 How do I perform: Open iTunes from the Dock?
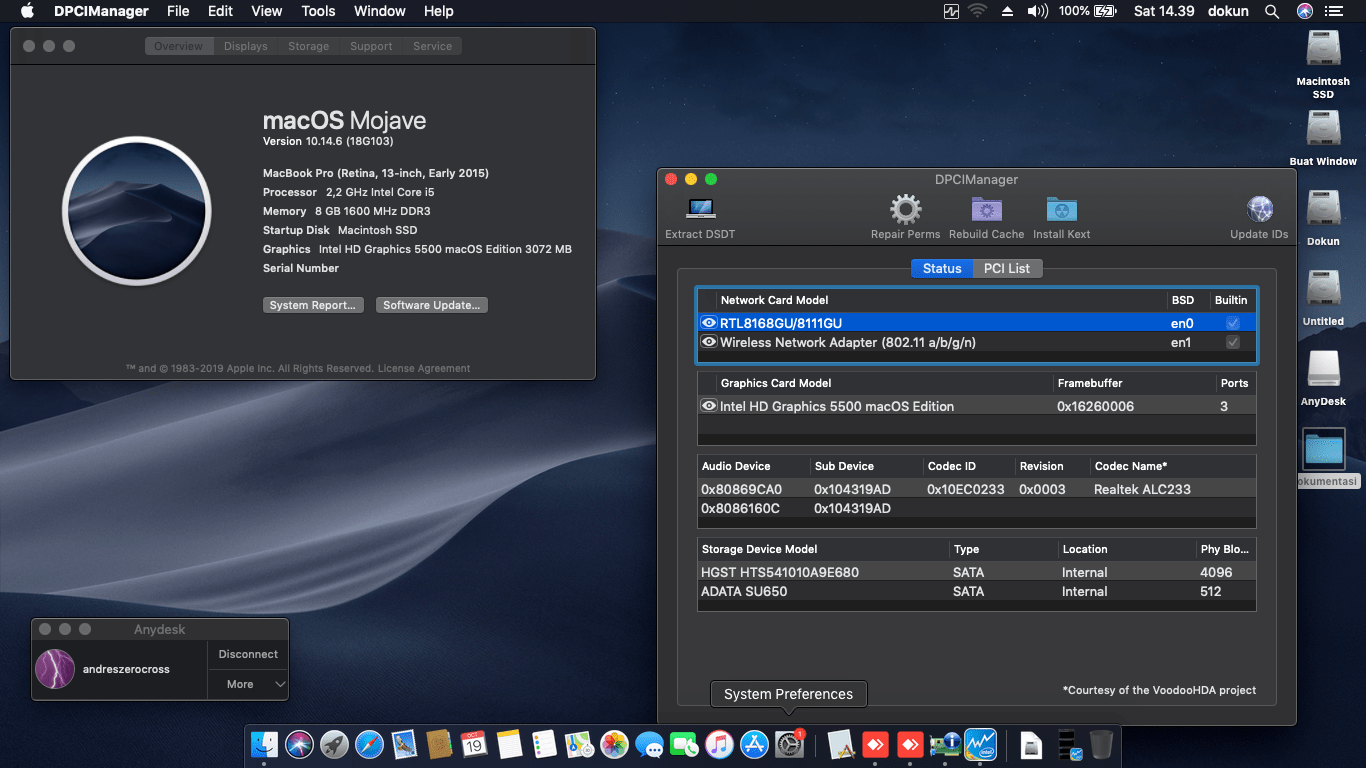[719, 744]
